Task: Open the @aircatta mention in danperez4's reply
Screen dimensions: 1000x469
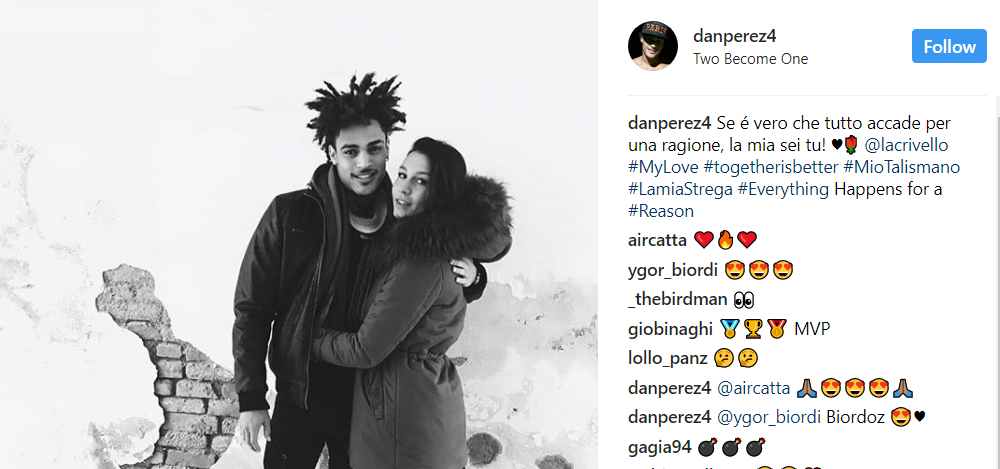Action: pyautogui.click(x=754, y=388)
